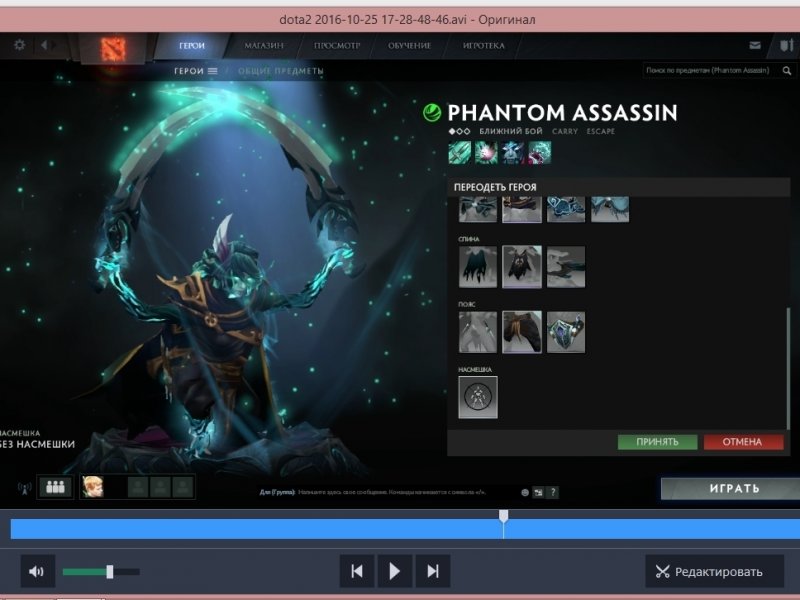Click the blue video timeline bar
800x600 pixels.
405,529
